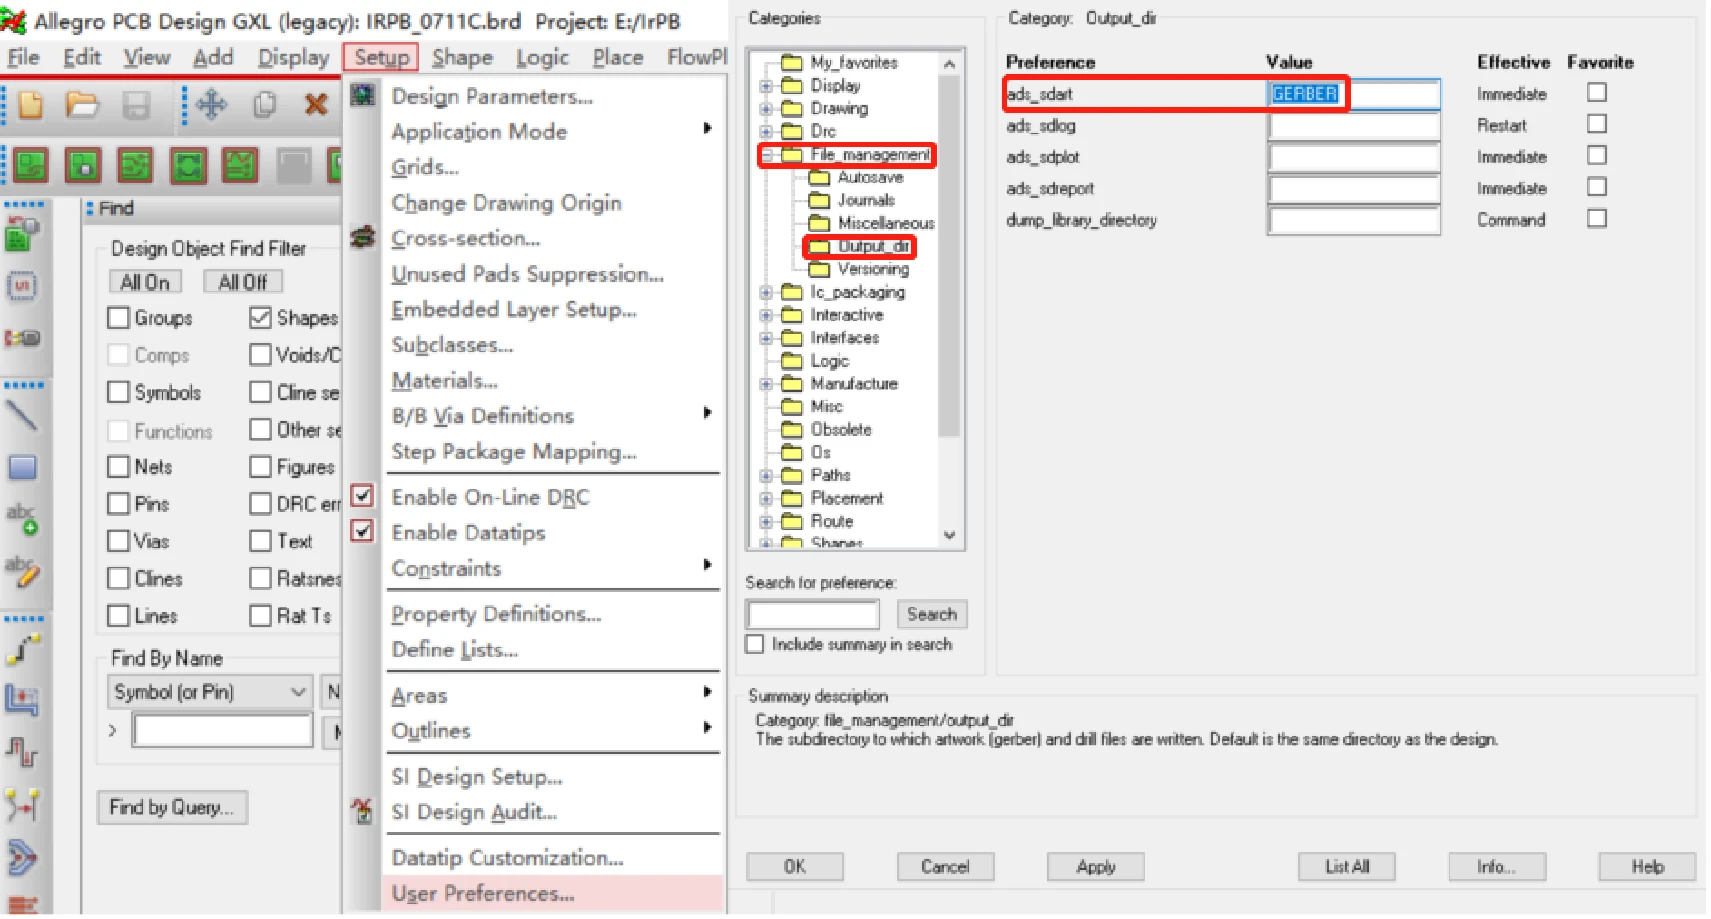1711x919 pixels.
Task: Select the Add Text tool icon
Action: tap(22, 518)
